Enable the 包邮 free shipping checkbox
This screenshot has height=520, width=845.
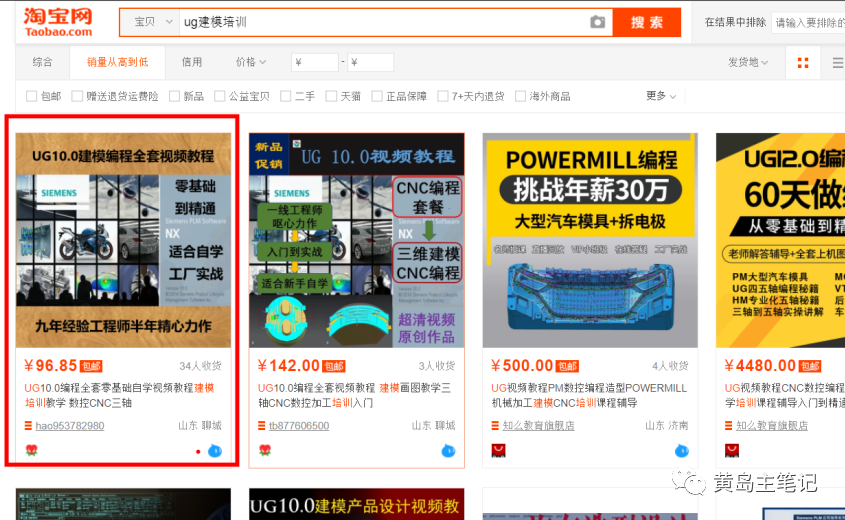tap(31, 96)
